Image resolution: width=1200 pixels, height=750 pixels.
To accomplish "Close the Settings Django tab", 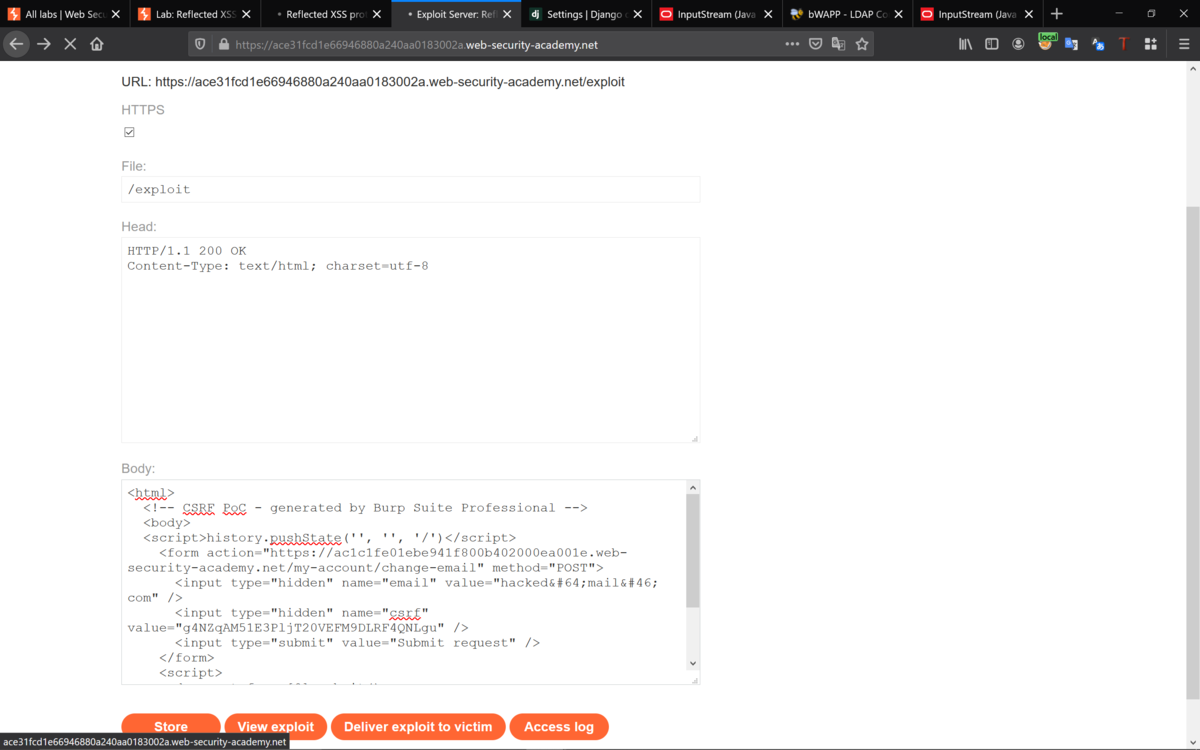I will point(638,14).
